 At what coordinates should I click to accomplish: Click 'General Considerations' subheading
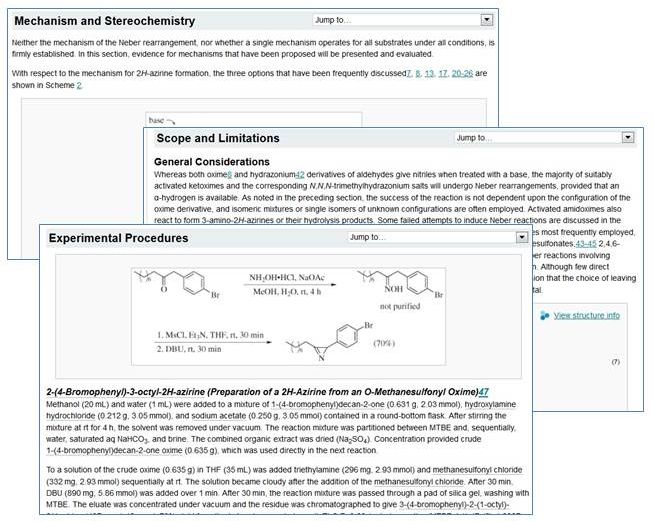pos(212,162)
